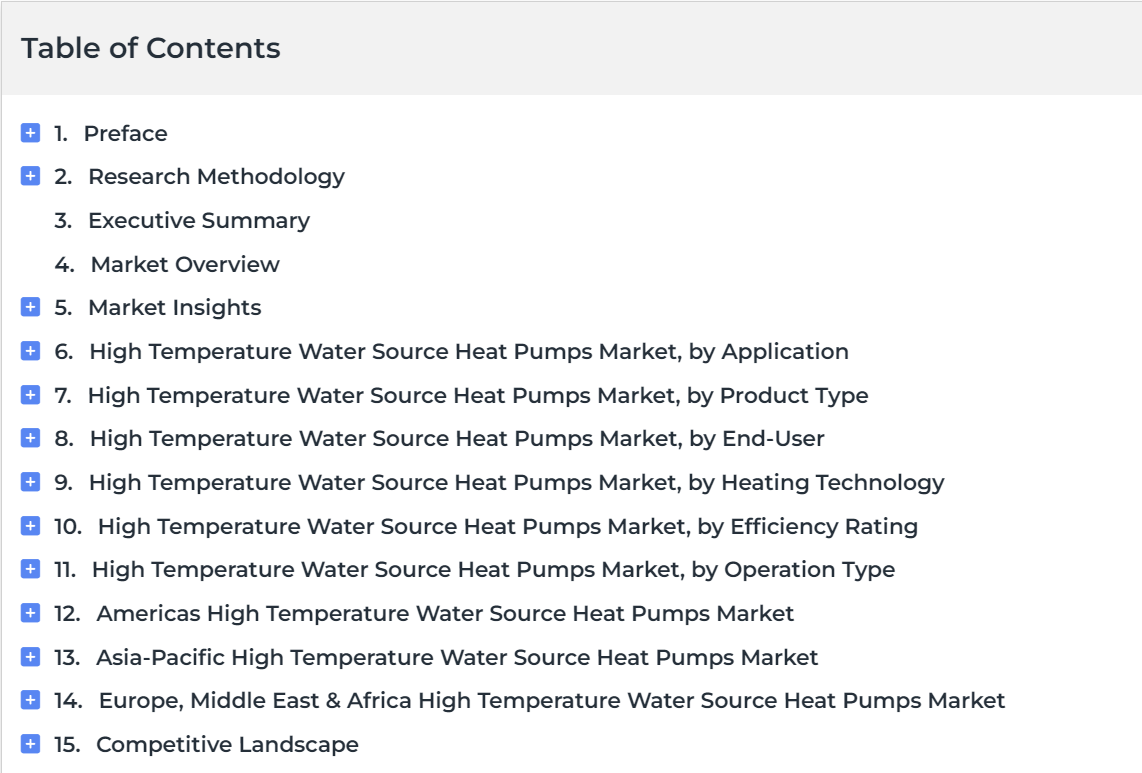The height and width of the screenshot is (773, 1142).
Task: Expand the Preface section plus icon
Action: 31,133
